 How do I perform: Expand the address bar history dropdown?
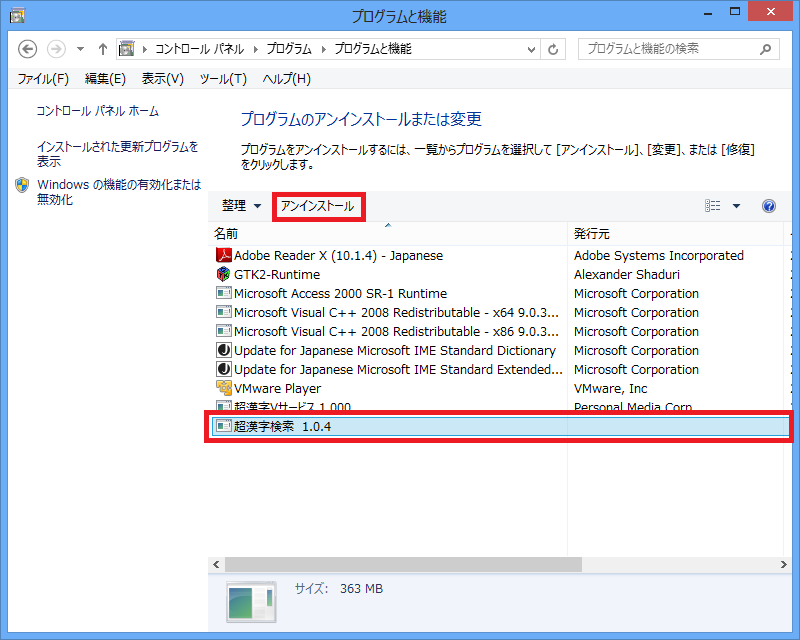[530, 49]
